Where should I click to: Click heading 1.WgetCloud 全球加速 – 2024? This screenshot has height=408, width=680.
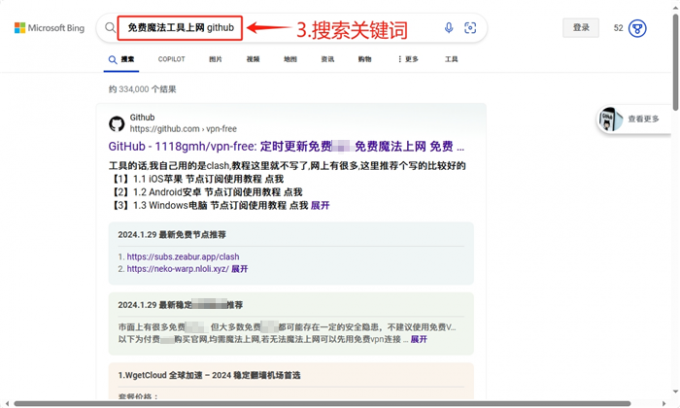209,375
